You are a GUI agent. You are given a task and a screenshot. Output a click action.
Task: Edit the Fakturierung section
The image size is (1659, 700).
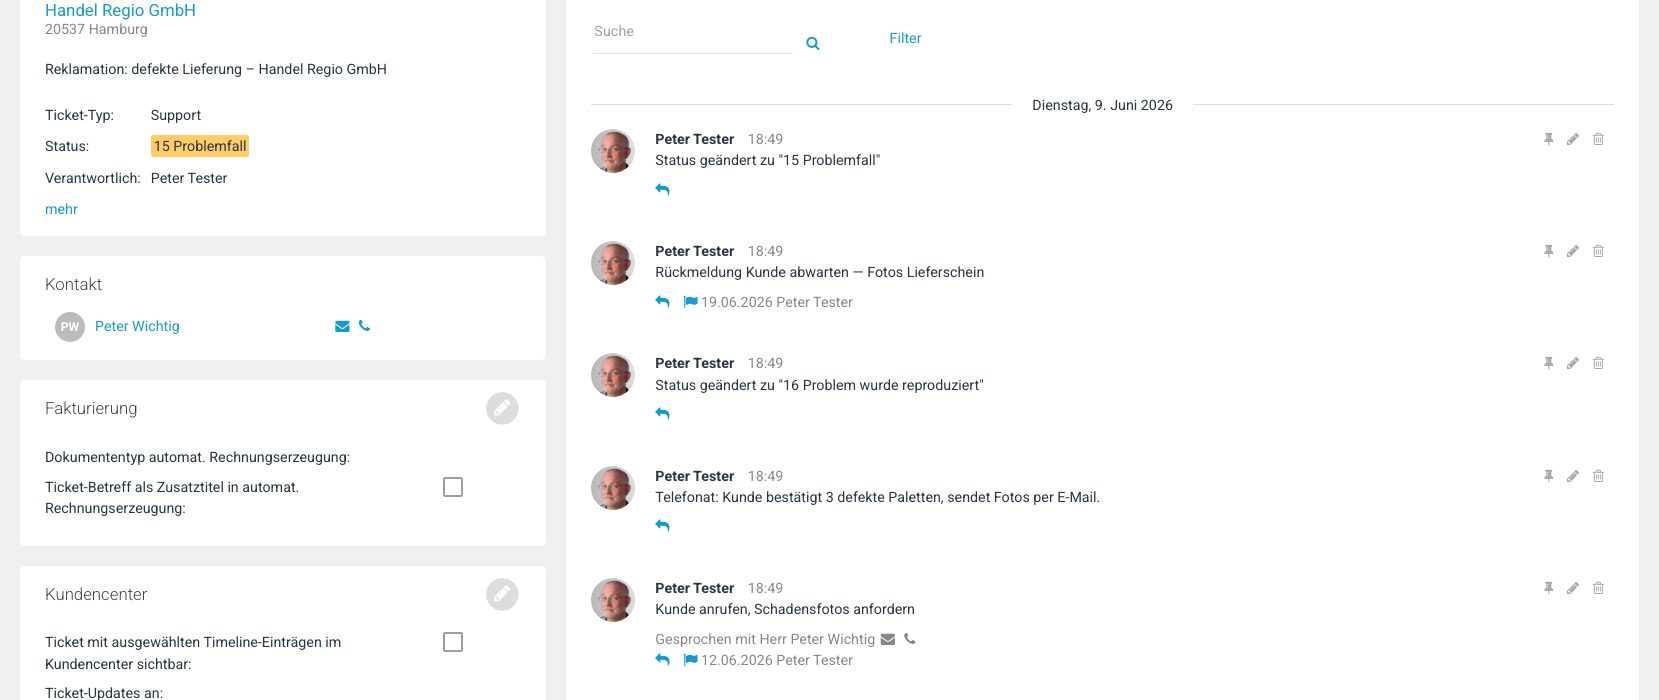click(502, 408)
